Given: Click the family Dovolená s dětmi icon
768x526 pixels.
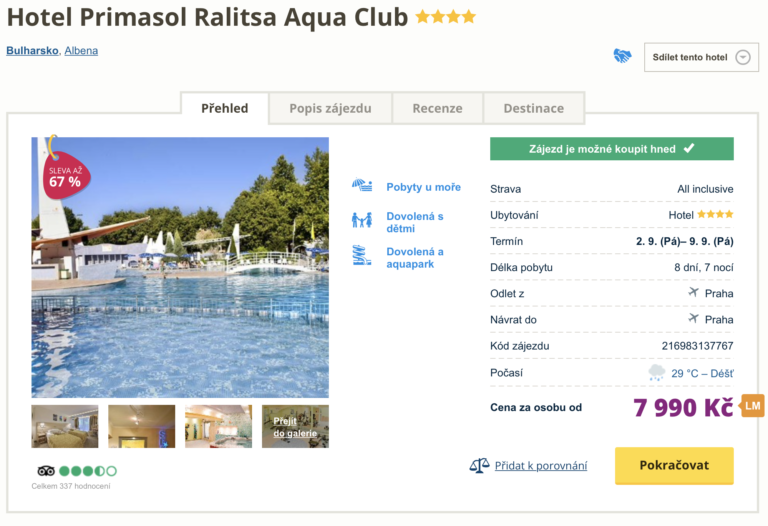Looking at the screenshot, I should tap(362, 220).
